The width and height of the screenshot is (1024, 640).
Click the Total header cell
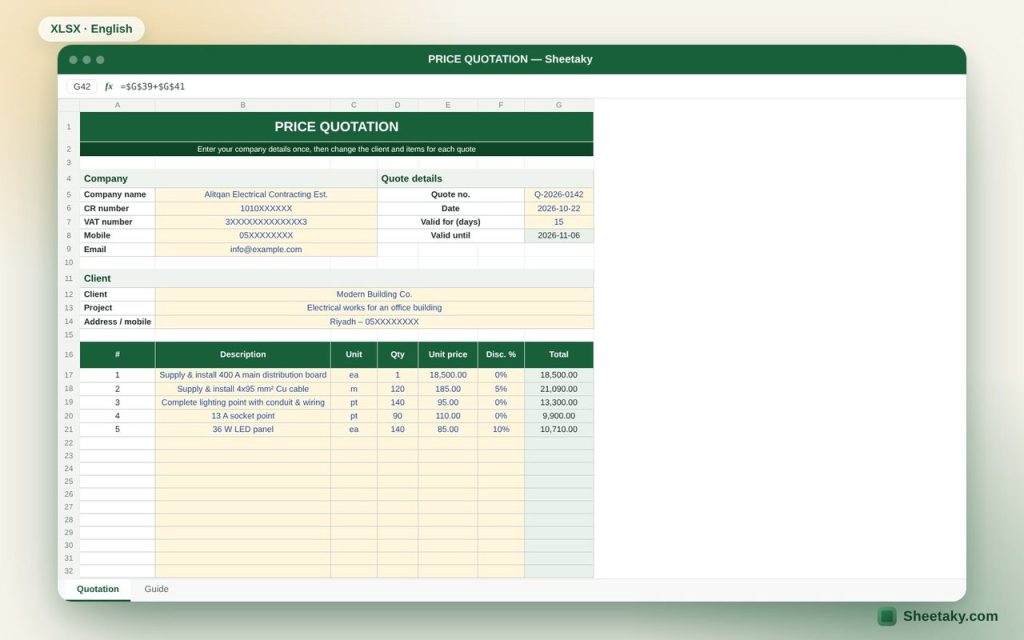click(x=558, y=355)
